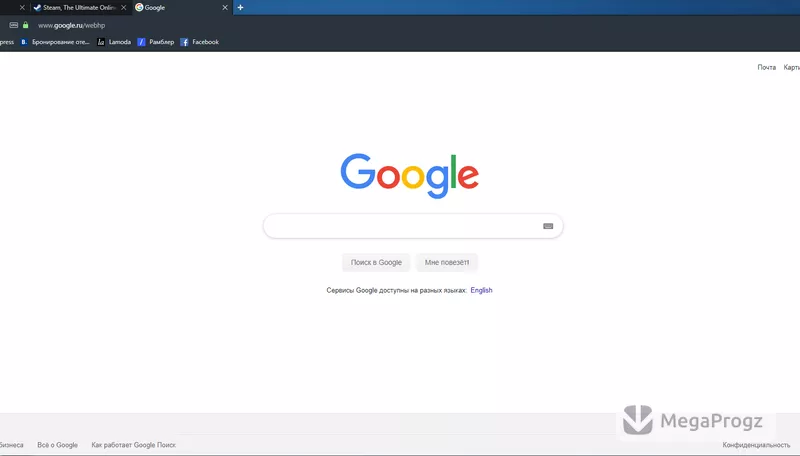
Task: Click the Google tab favicon
Action: tap(139, 8)
